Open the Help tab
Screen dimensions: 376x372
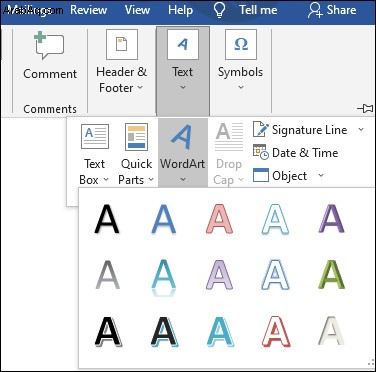(x=180, y=10)
